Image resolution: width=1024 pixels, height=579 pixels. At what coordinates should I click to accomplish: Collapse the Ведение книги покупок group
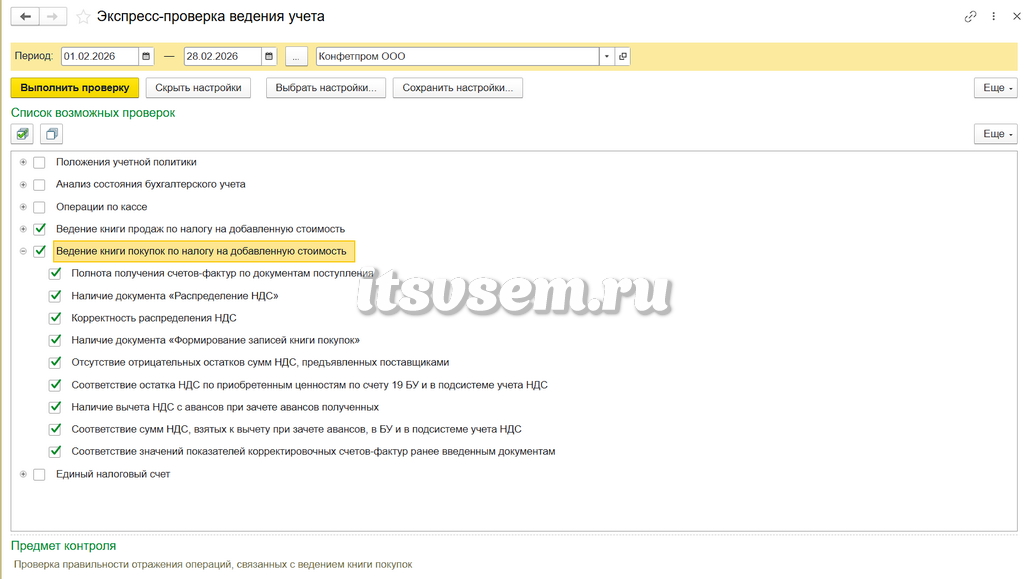click(x=23, y=251)
